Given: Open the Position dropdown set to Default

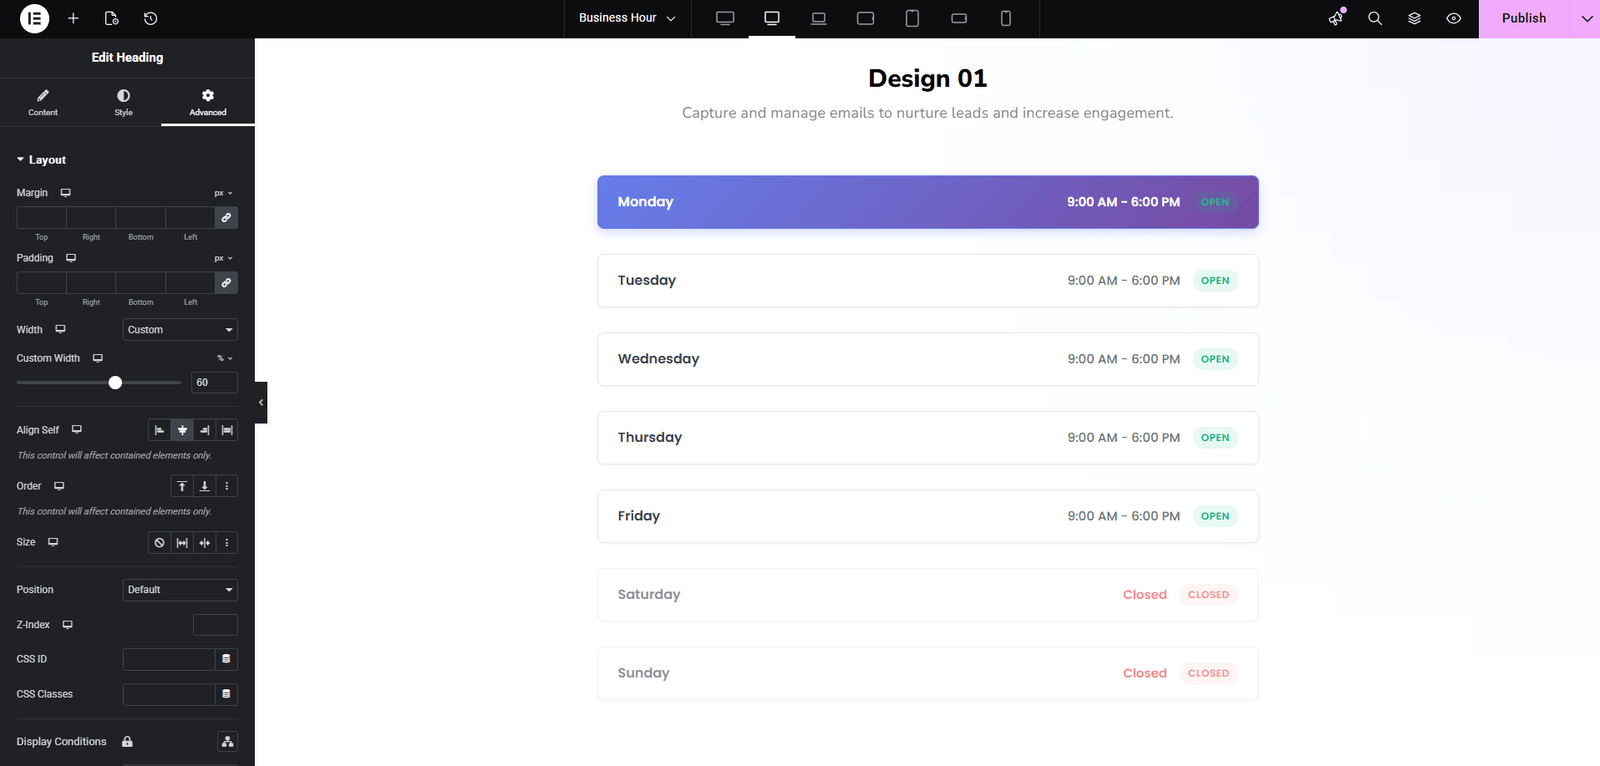Looking at the screenshot, I should 180,589.
